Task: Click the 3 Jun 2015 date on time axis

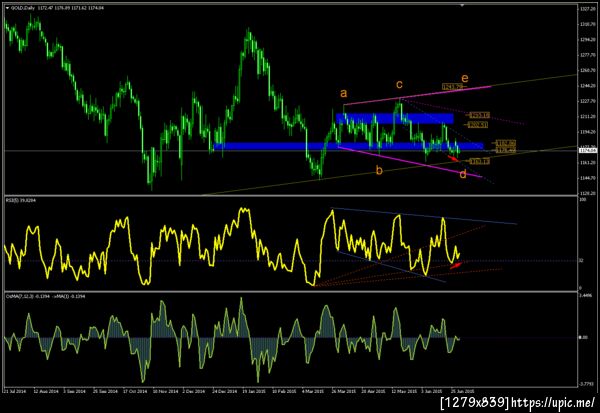Action: click(433, 392)
